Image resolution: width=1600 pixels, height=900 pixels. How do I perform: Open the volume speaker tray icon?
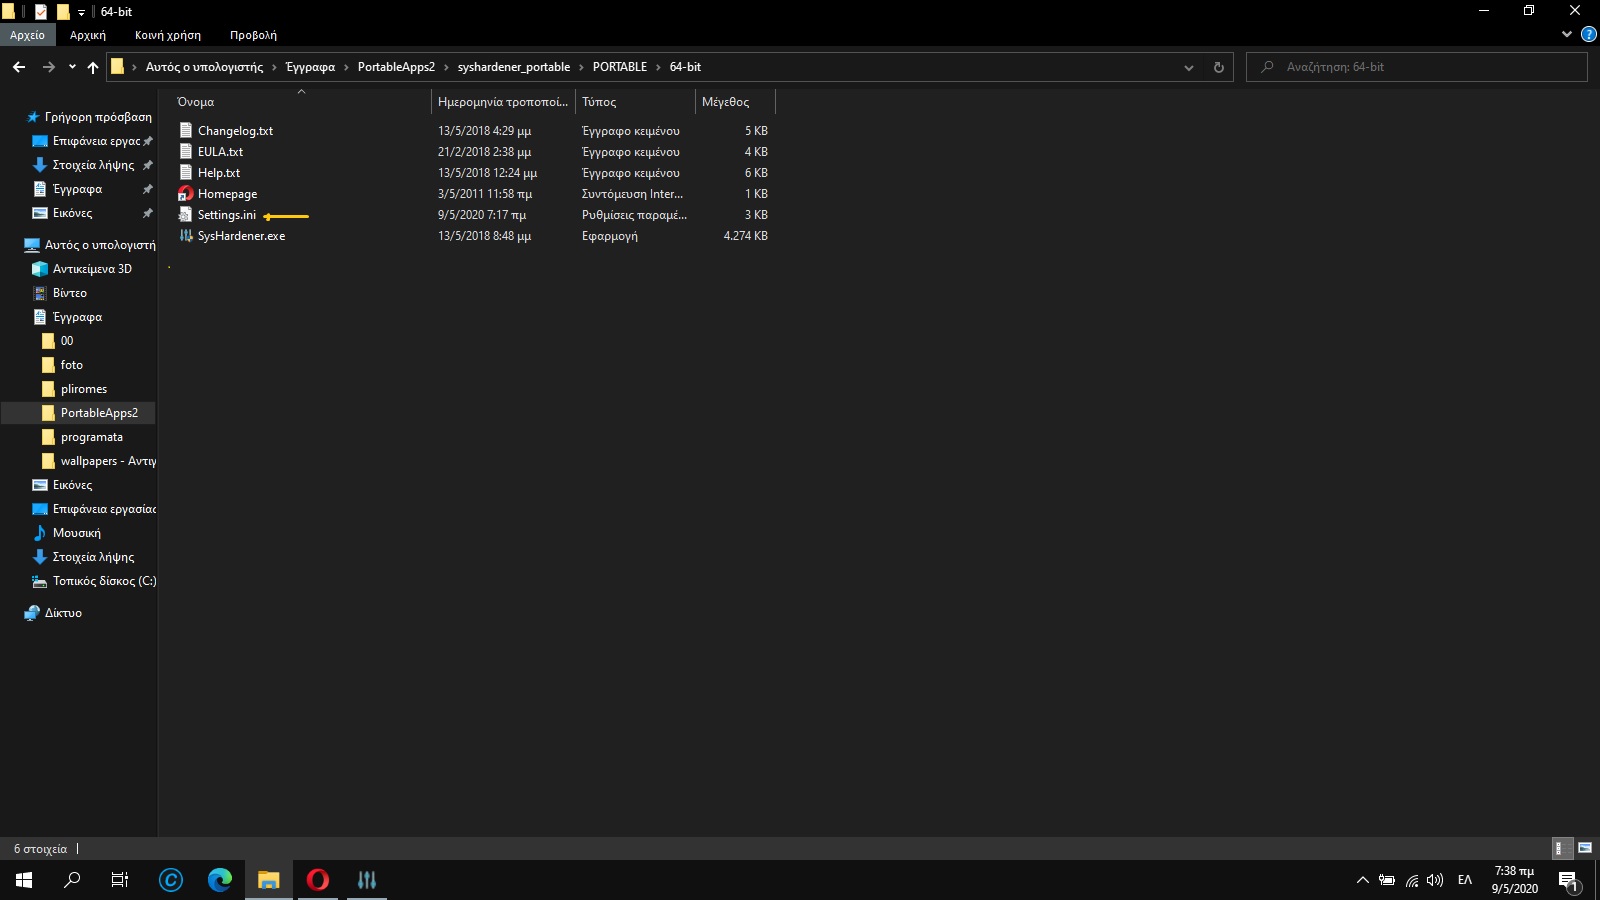coord(1435,880)
